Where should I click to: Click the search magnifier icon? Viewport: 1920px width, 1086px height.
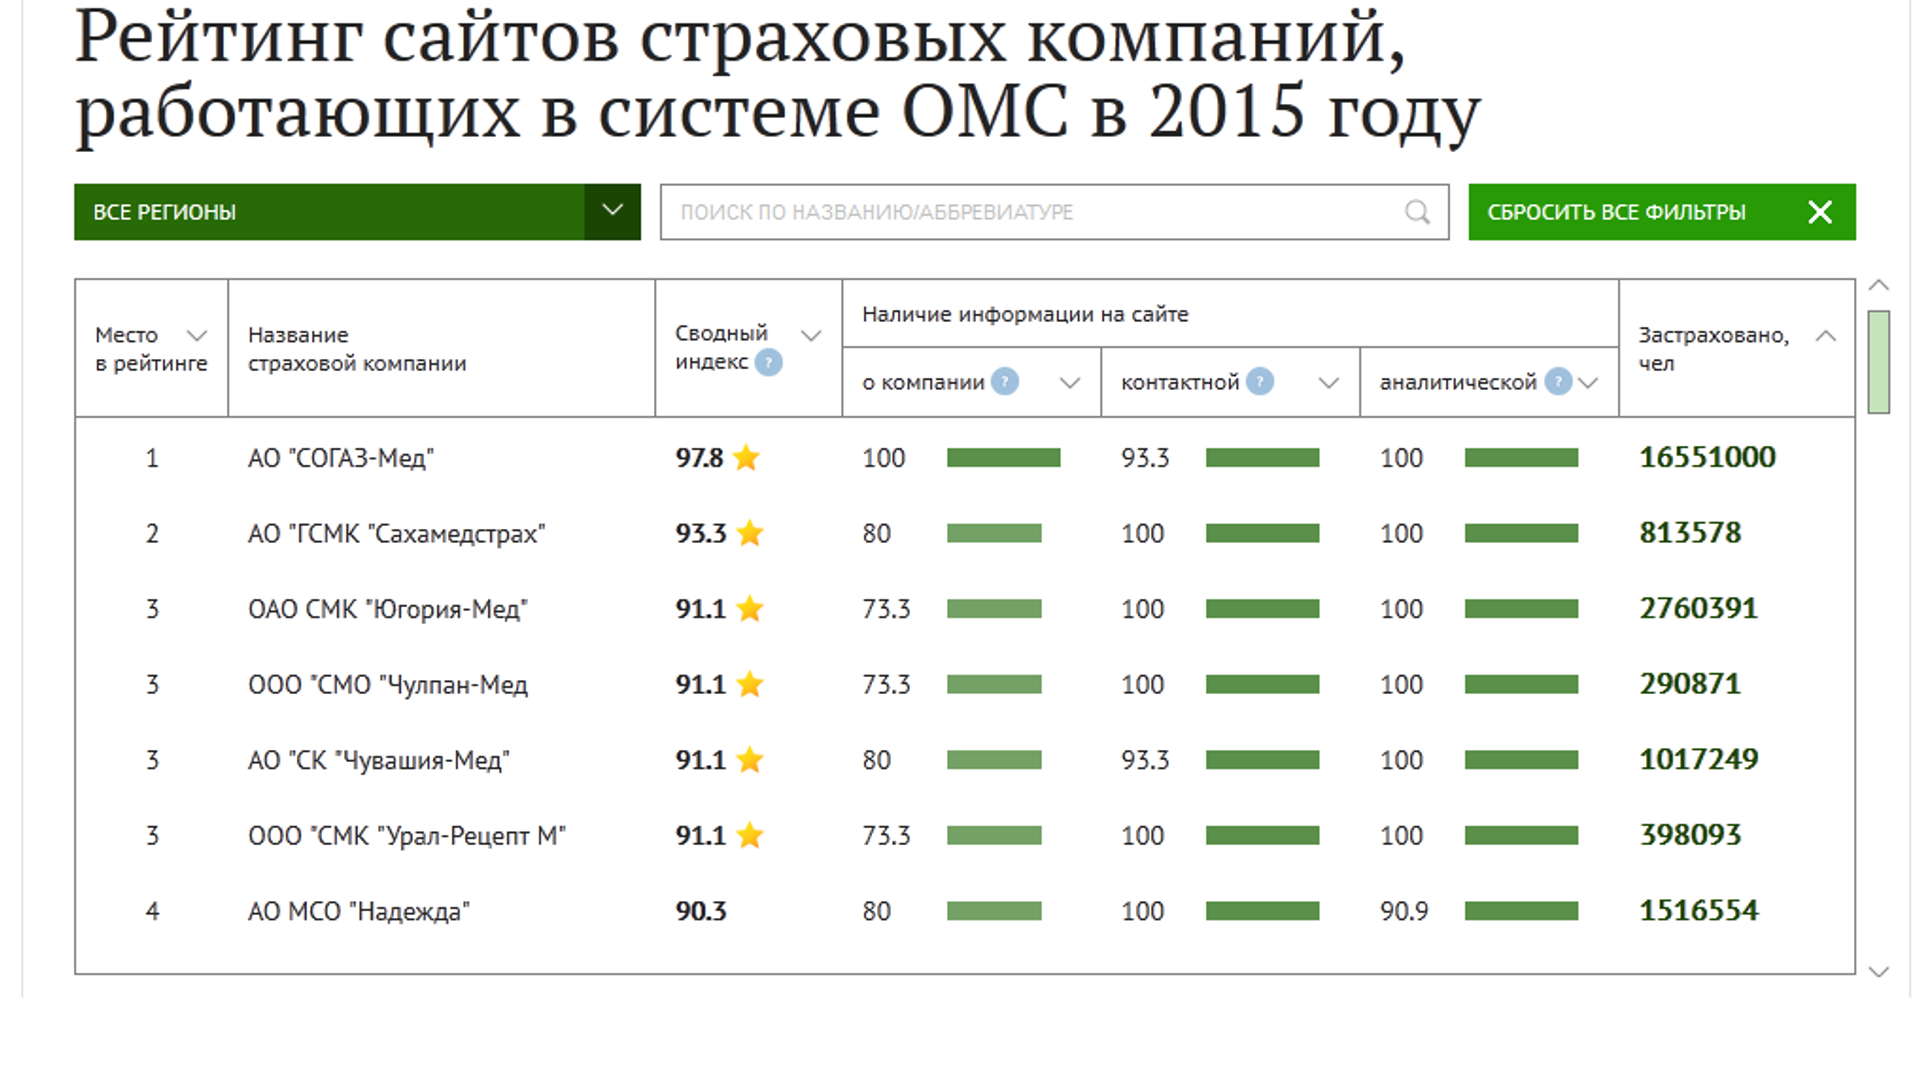1417,212
